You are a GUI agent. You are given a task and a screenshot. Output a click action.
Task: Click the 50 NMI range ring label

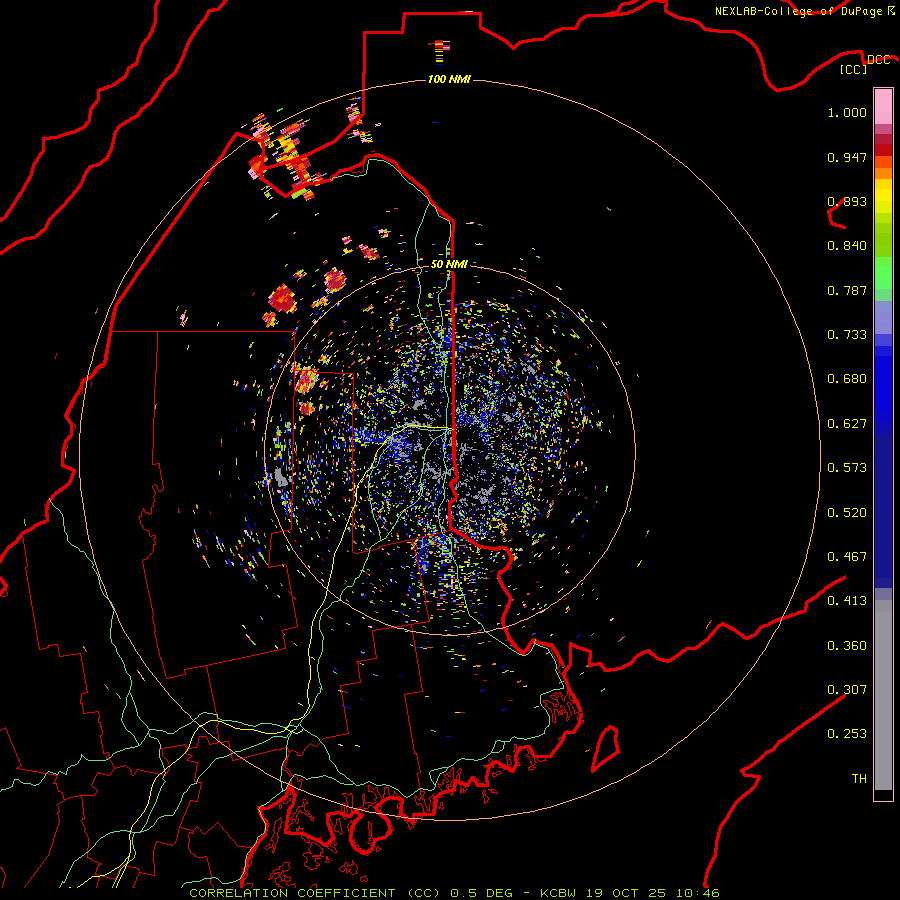click(x=449, y=264)
